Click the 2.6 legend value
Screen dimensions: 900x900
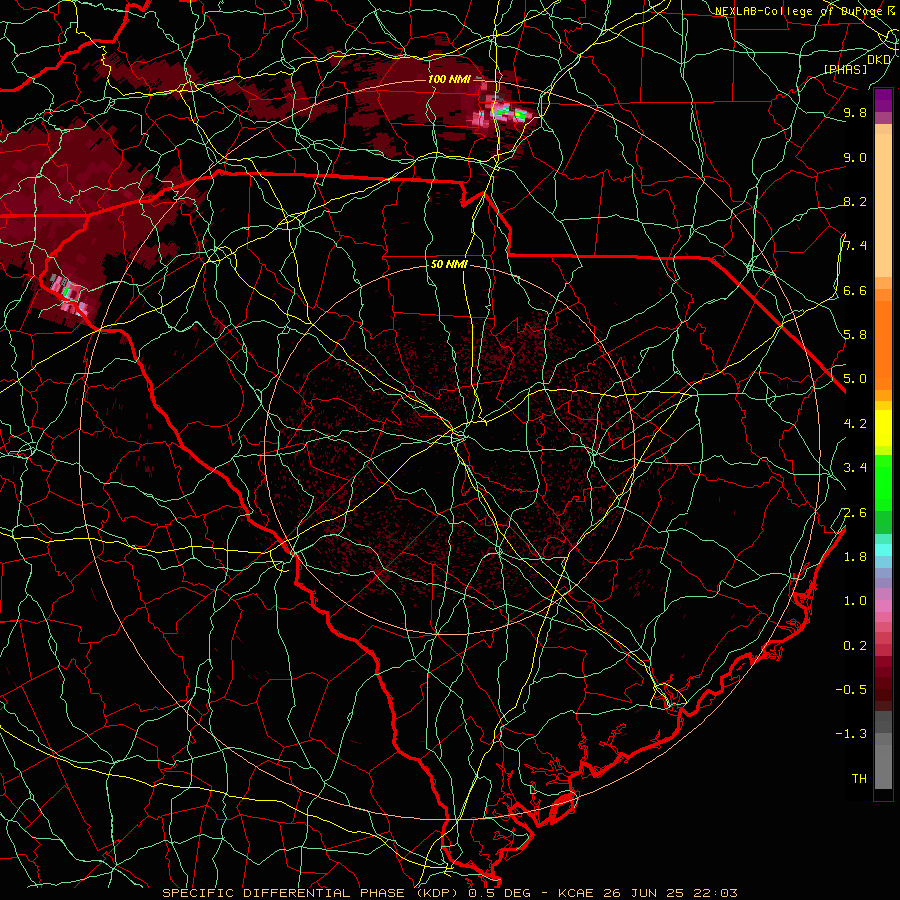855,513
